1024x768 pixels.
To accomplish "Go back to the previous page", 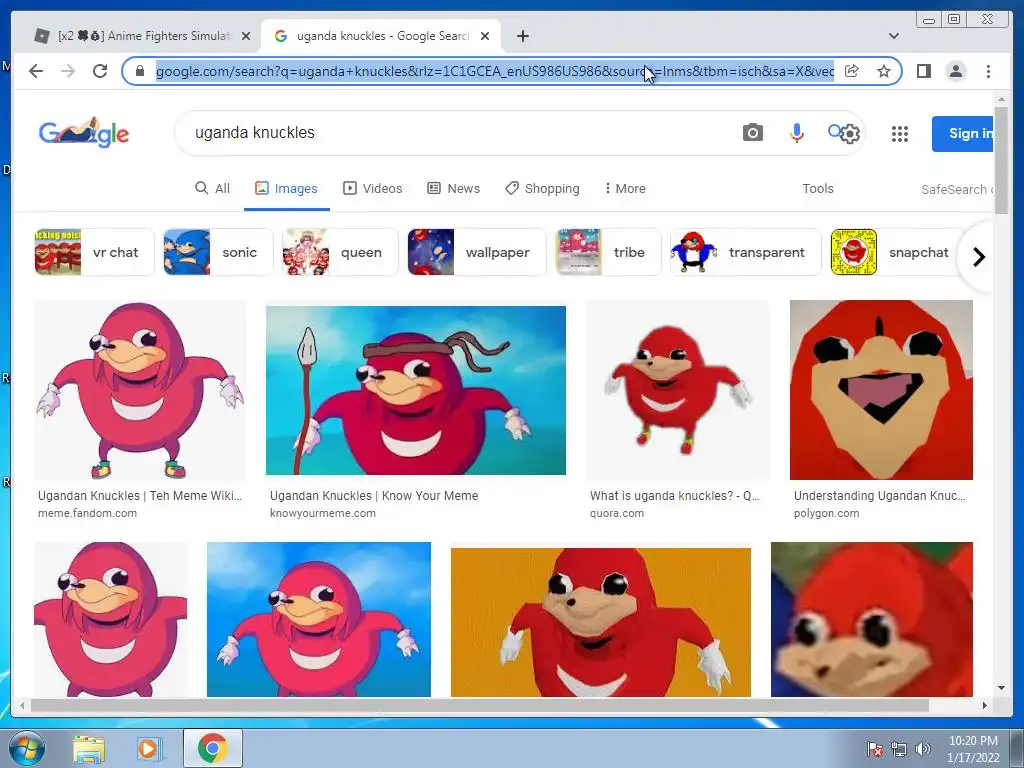I will coord(36,71).
